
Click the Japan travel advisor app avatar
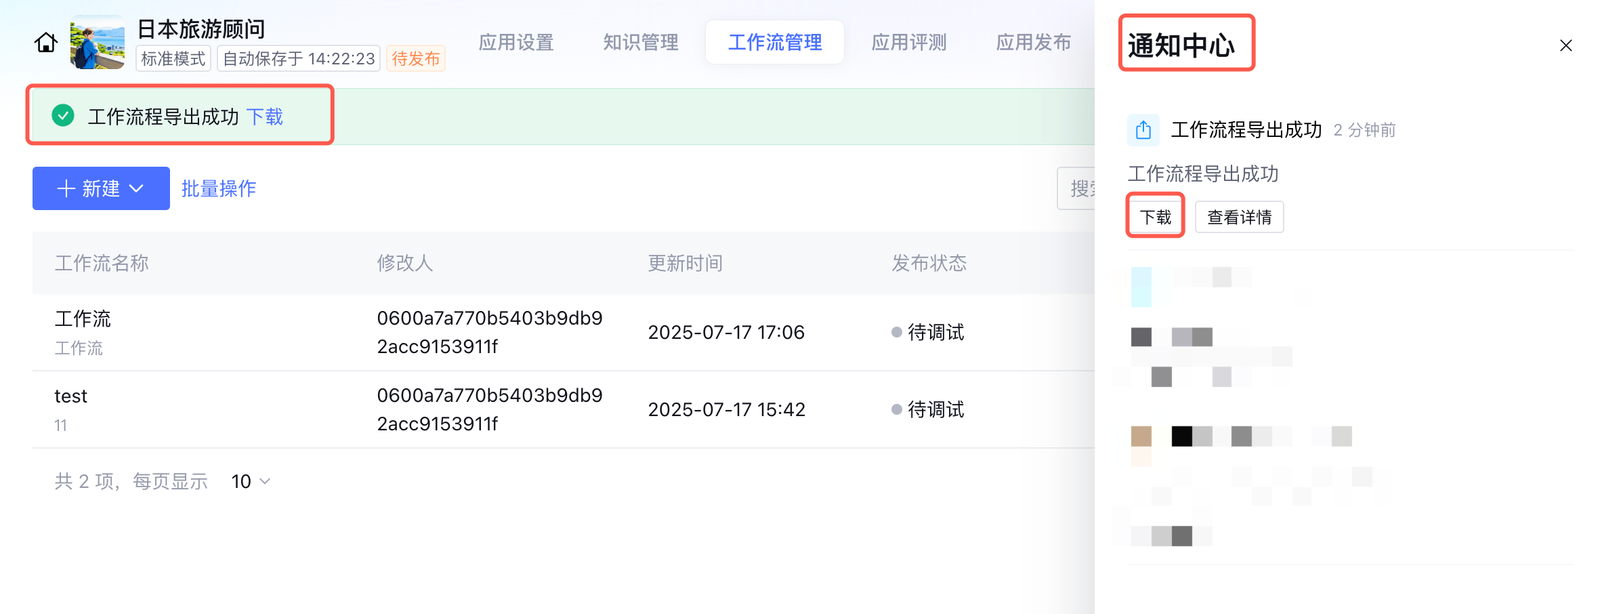98,43
